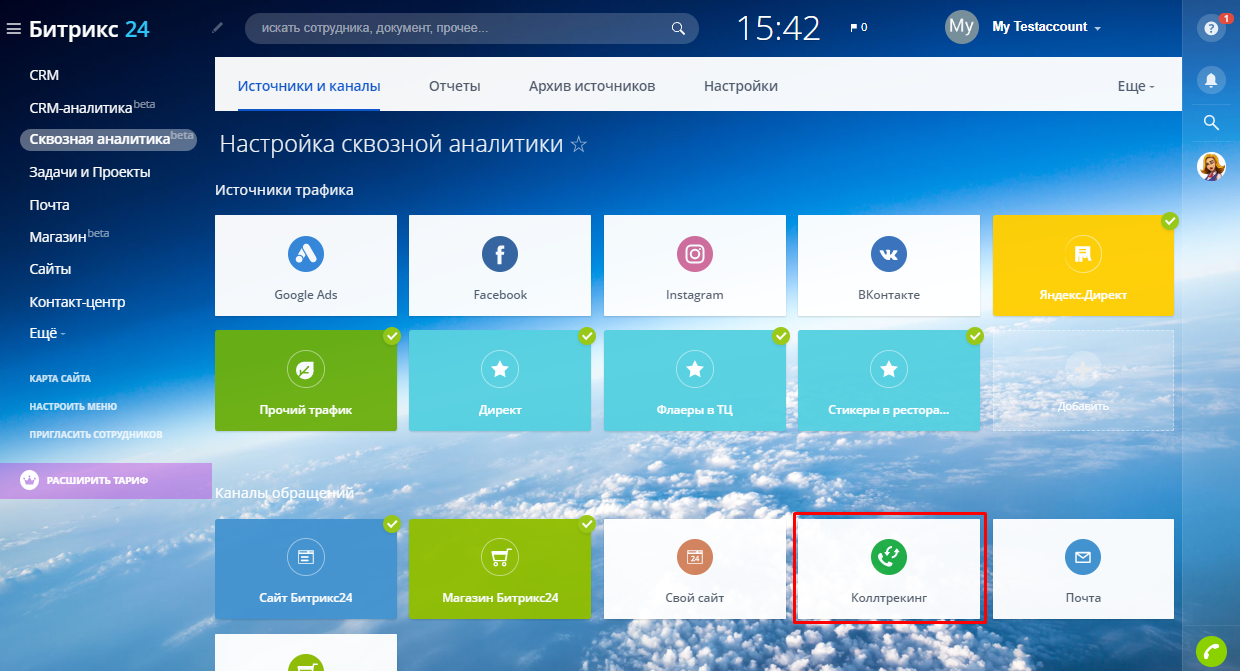Open Почта in the left menu
1240x671 pixels.
(x=50, y=204)
